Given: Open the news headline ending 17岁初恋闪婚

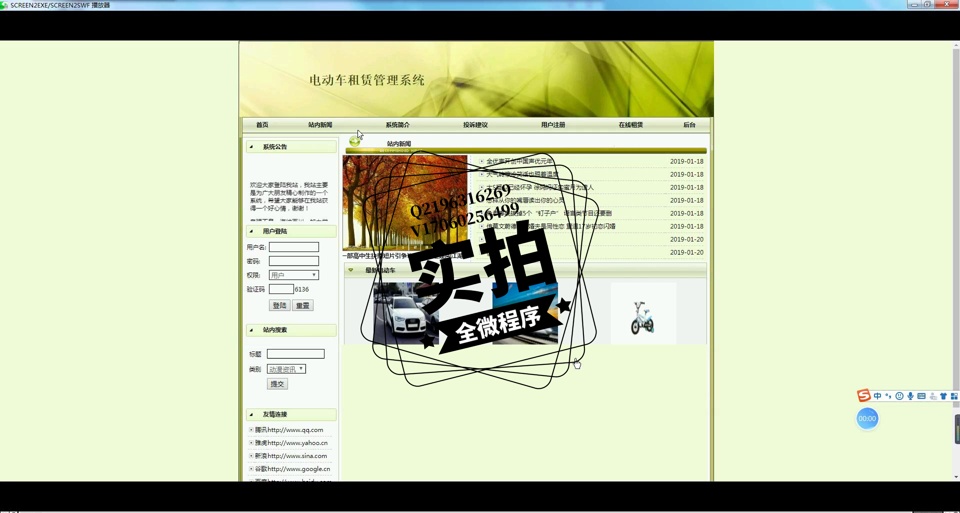Looking at the screenshot, I should click(551, 226).
